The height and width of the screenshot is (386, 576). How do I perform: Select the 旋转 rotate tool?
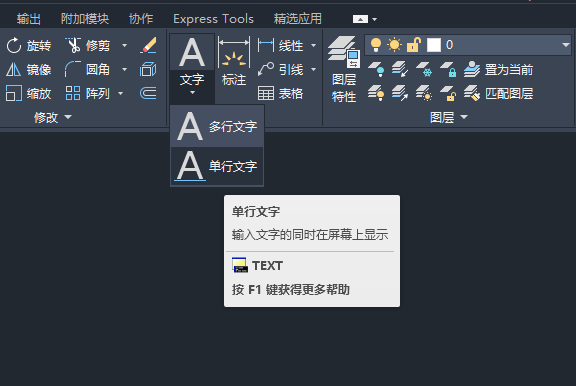tap(29, 46)
